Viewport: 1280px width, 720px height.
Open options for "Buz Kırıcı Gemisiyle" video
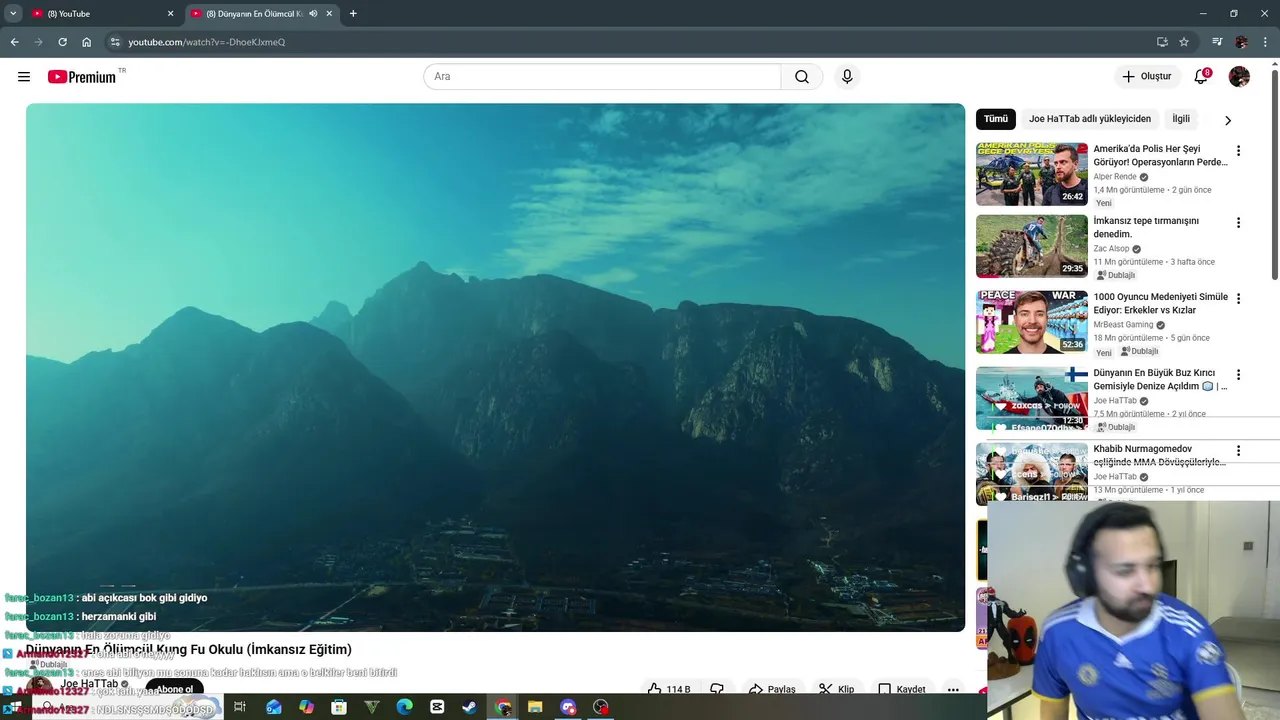(x=1238, y=375)
